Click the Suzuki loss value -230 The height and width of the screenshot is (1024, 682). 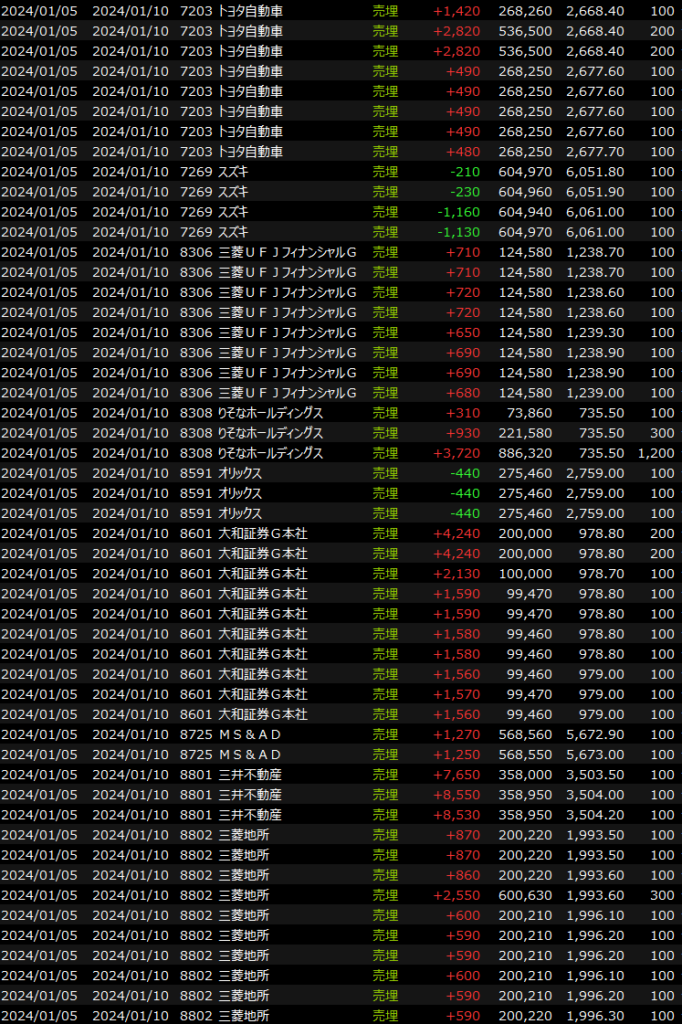(x=464, y=192)
